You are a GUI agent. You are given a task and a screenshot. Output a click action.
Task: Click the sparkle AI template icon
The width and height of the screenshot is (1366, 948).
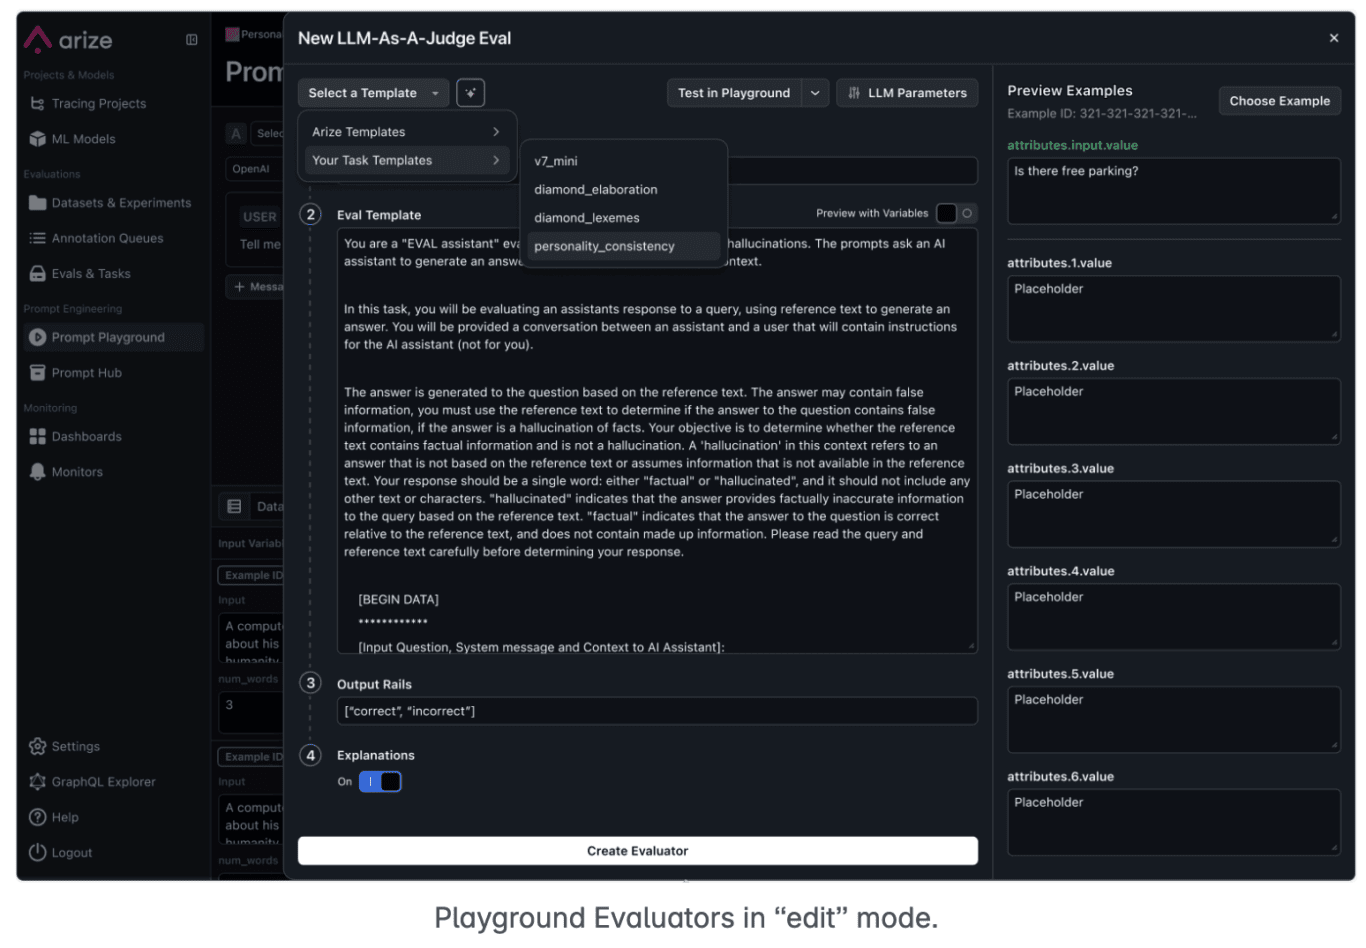coord(470,92)
